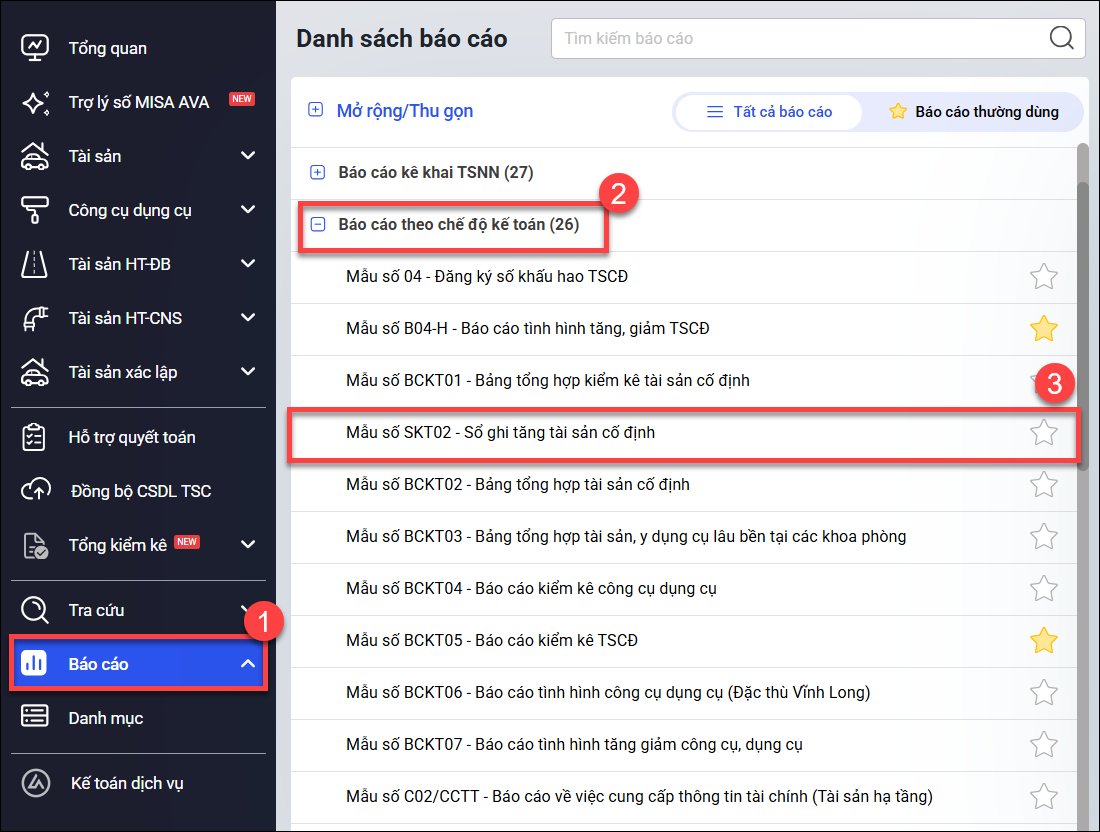Viewport: 1100px width, 832px height.
Task: Click the search magnifier icon
Action: pyautogui.click(x=1061, y=39)
